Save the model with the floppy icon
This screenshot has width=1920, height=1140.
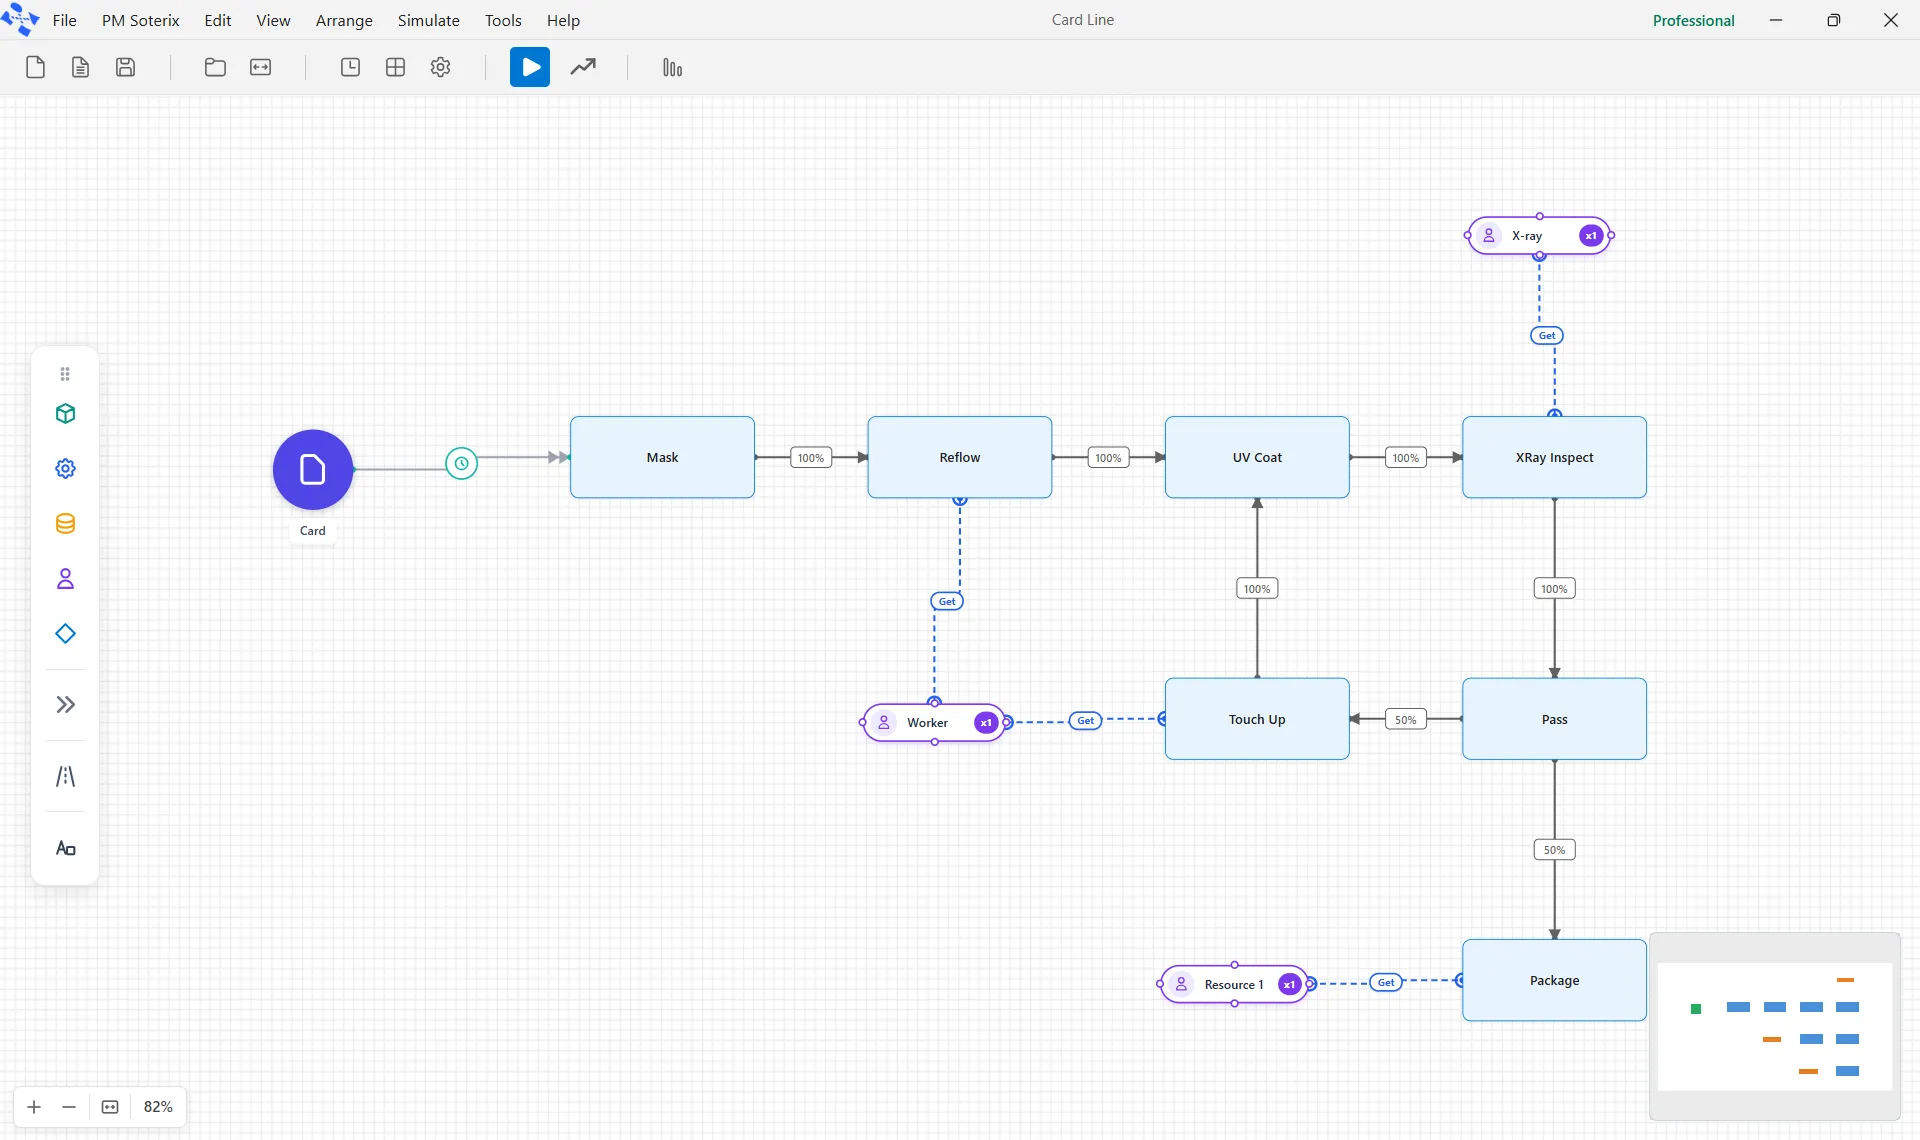click(125, 68)
